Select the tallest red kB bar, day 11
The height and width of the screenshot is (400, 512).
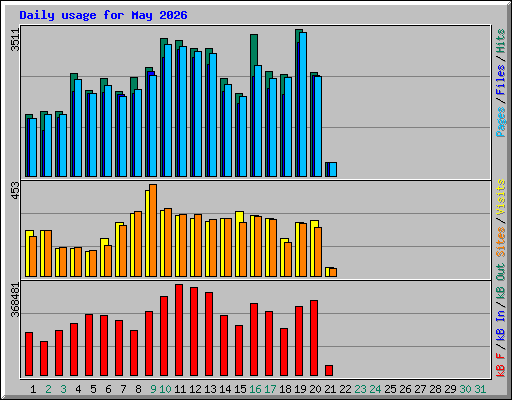click(179, 330)
